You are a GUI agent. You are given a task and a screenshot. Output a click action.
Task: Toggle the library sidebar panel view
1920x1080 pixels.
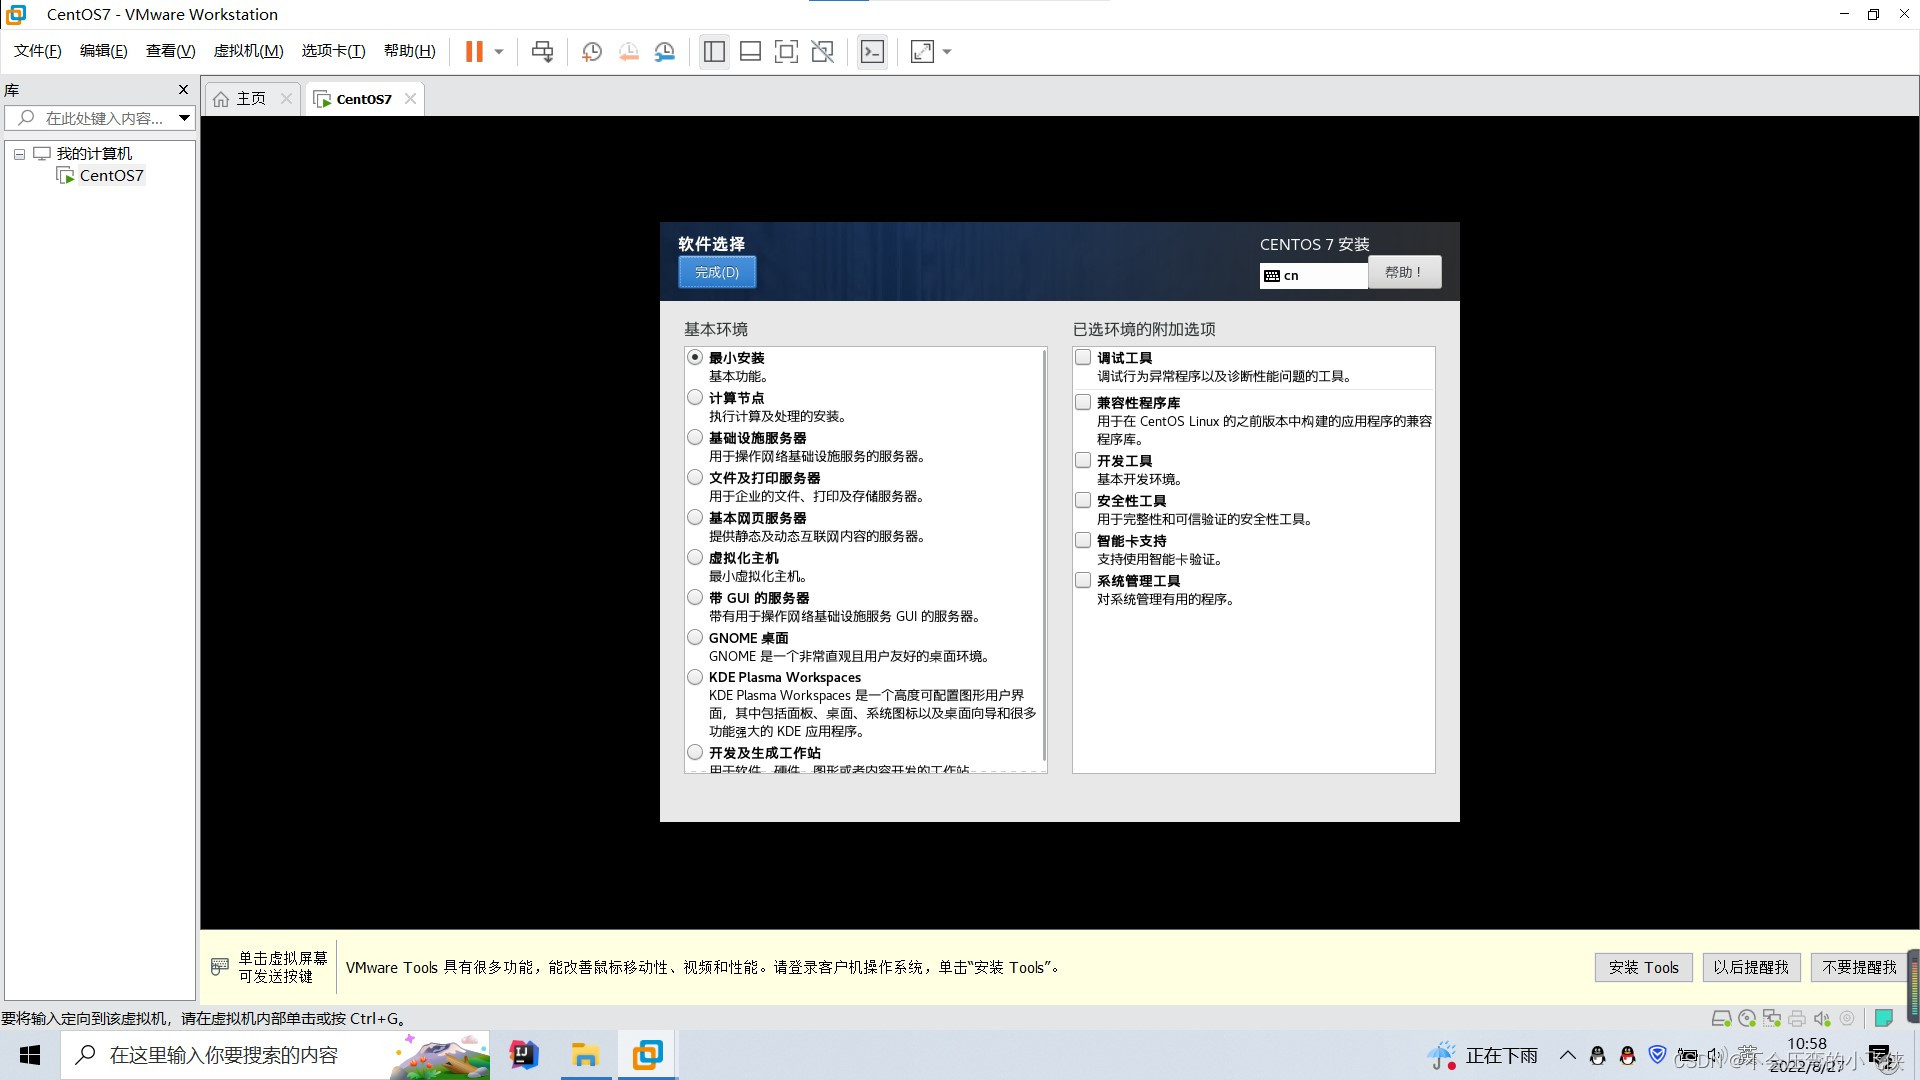coord(714,51)
